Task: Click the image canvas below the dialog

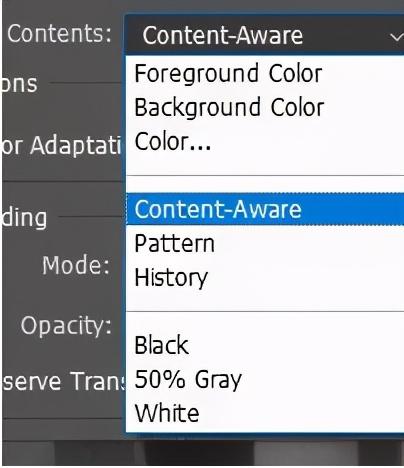Action: (x=203, y=453)
